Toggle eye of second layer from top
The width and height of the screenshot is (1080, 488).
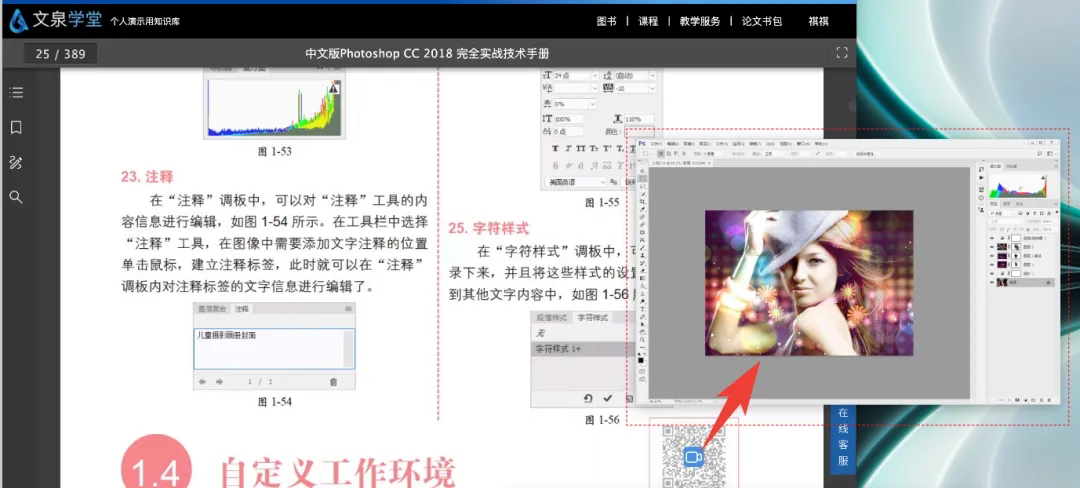click(992, 246)
